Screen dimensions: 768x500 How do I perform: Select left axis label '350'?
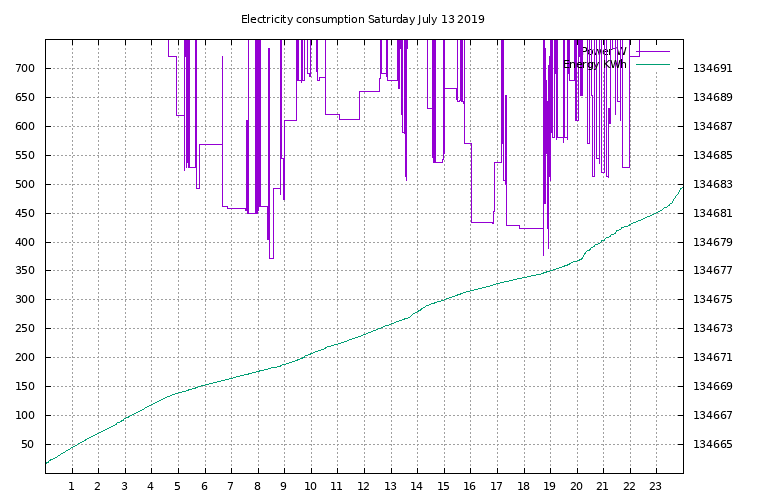25,270
